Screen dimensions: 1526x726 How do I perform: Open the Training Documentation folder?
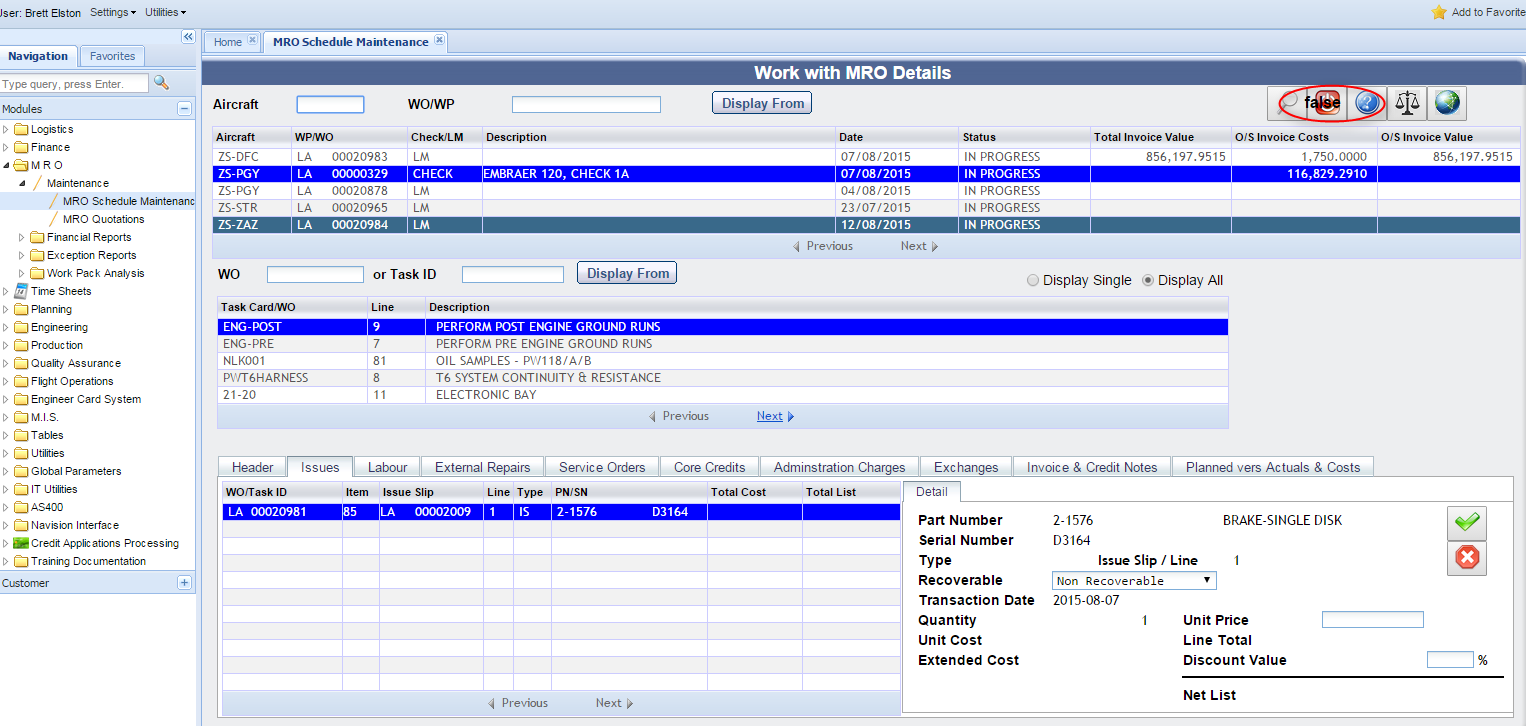point(88,561)
